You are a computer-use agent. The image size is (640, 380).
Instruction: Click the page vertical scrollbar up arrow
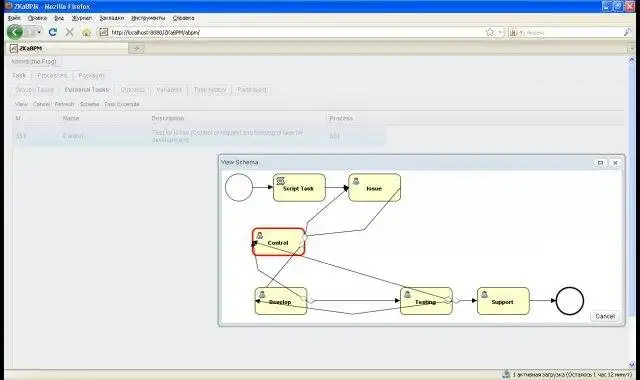pos(632,60)
